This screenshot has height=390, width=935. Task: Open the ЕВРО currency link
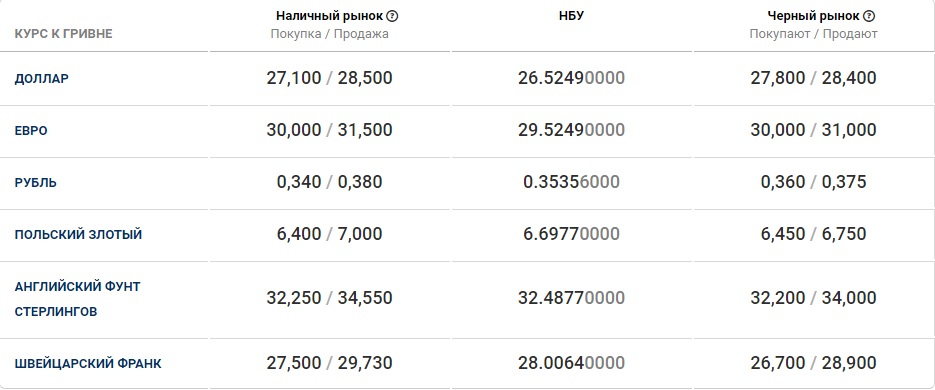tap(31, 130)
